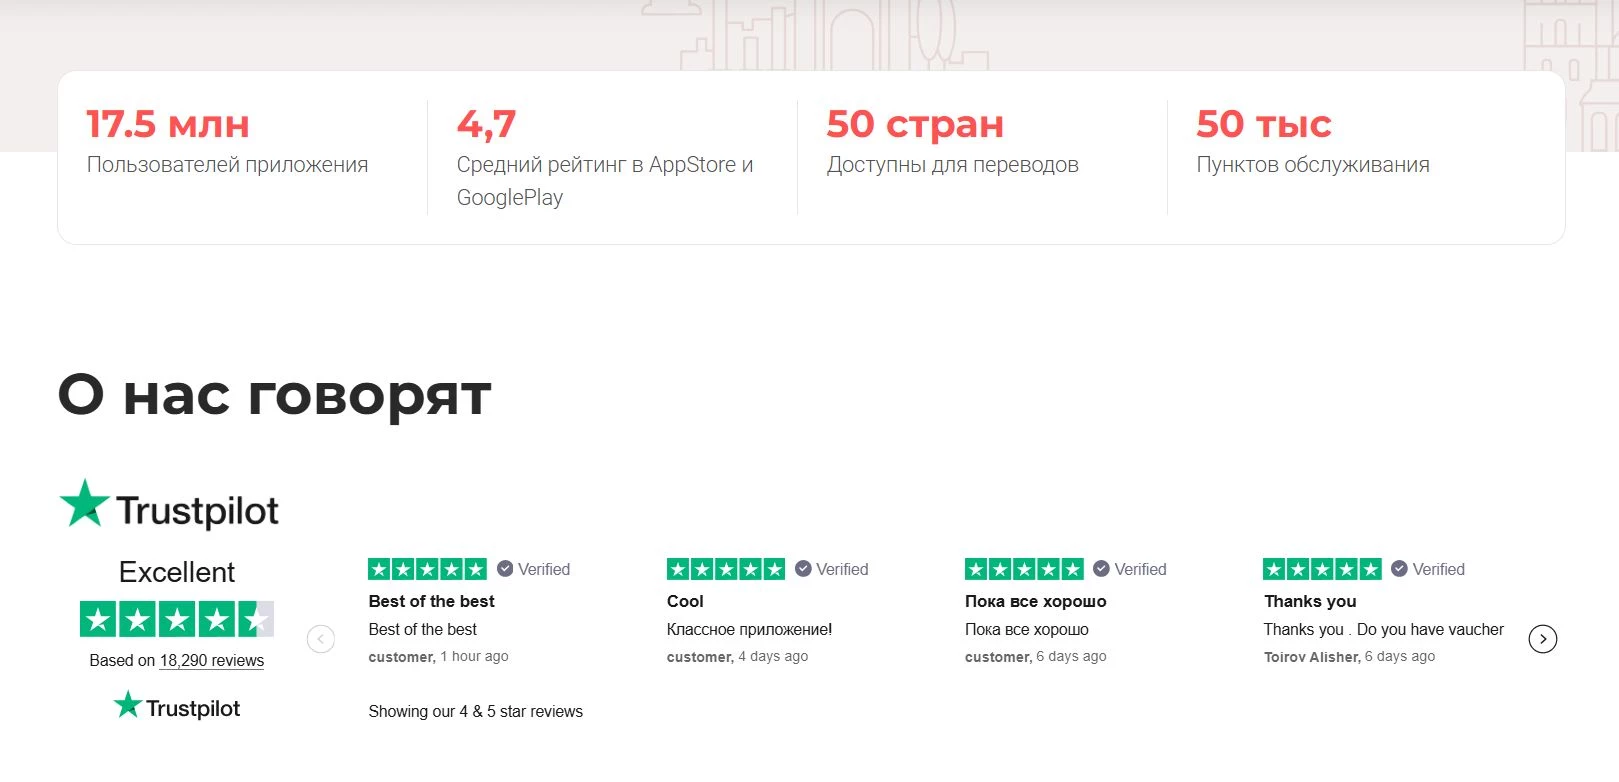Click five-star rating on Best of the best review
This screenshot has width=1619, height=782.
(427, 569)
